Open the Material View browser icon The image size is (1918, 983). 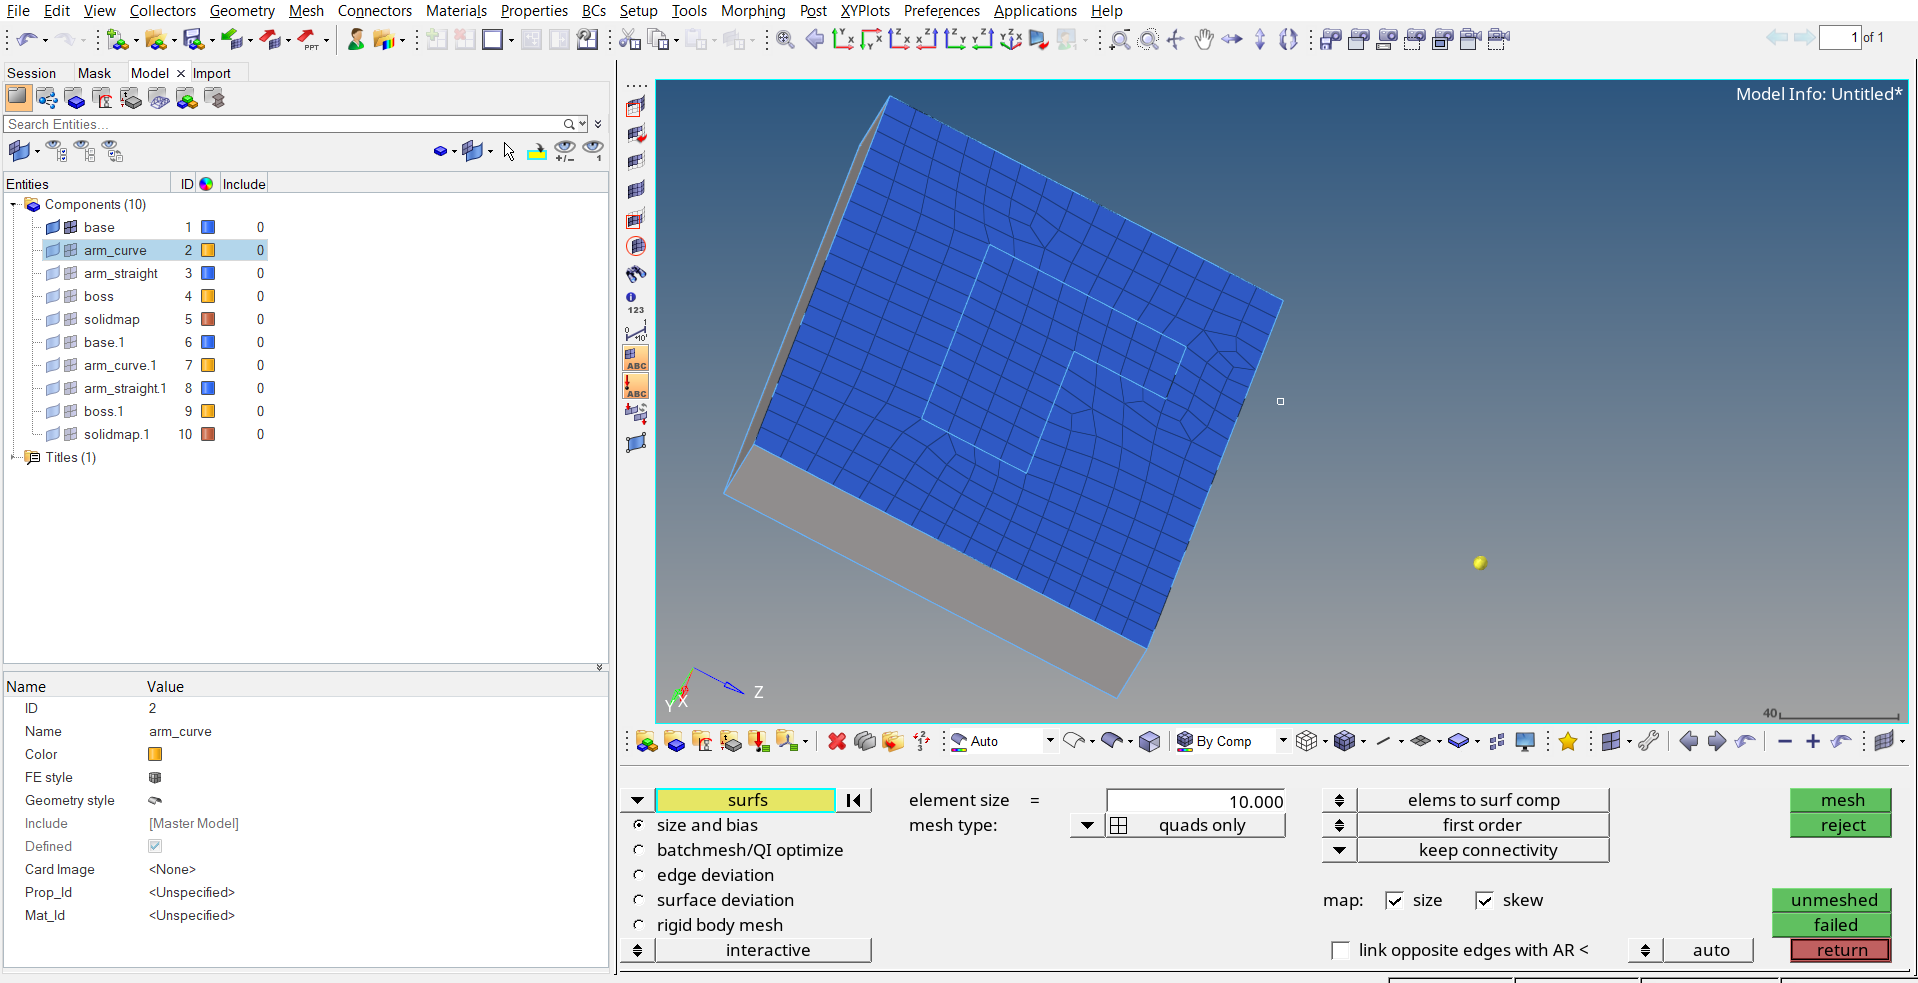coord(103,98)
